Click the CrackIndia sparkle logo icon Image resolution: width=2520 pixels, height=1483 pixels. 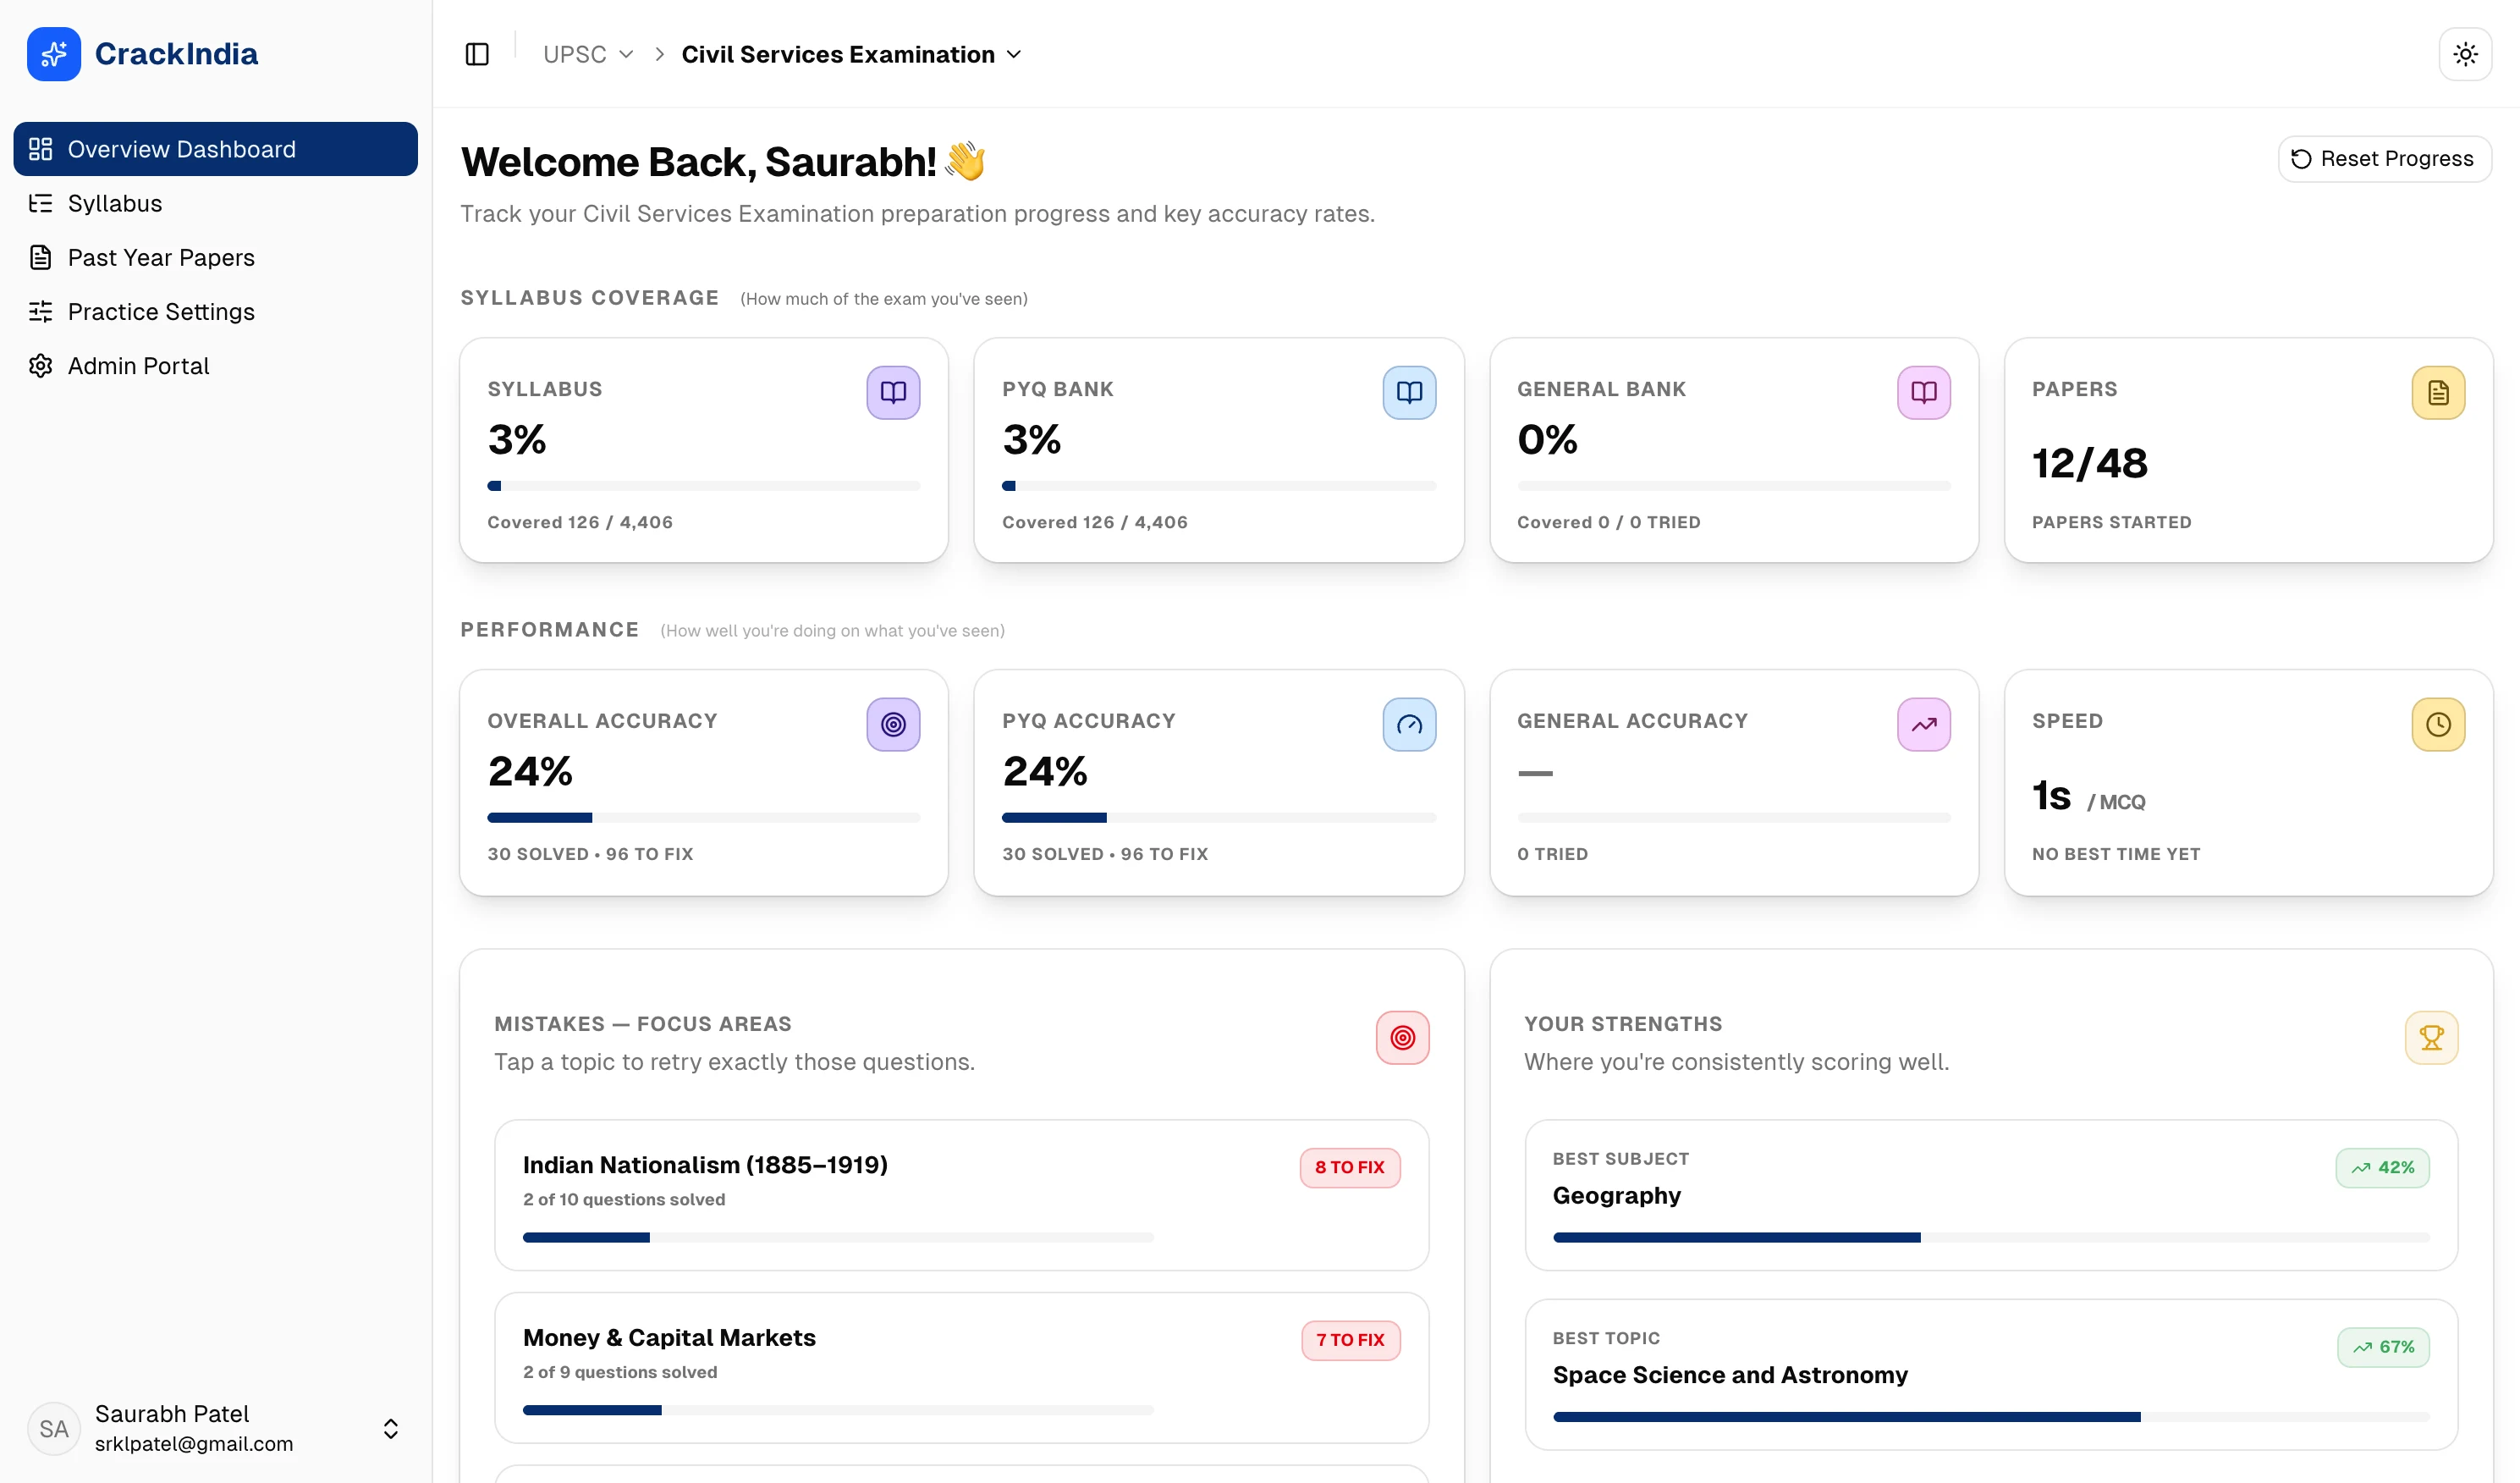[54, 54]
